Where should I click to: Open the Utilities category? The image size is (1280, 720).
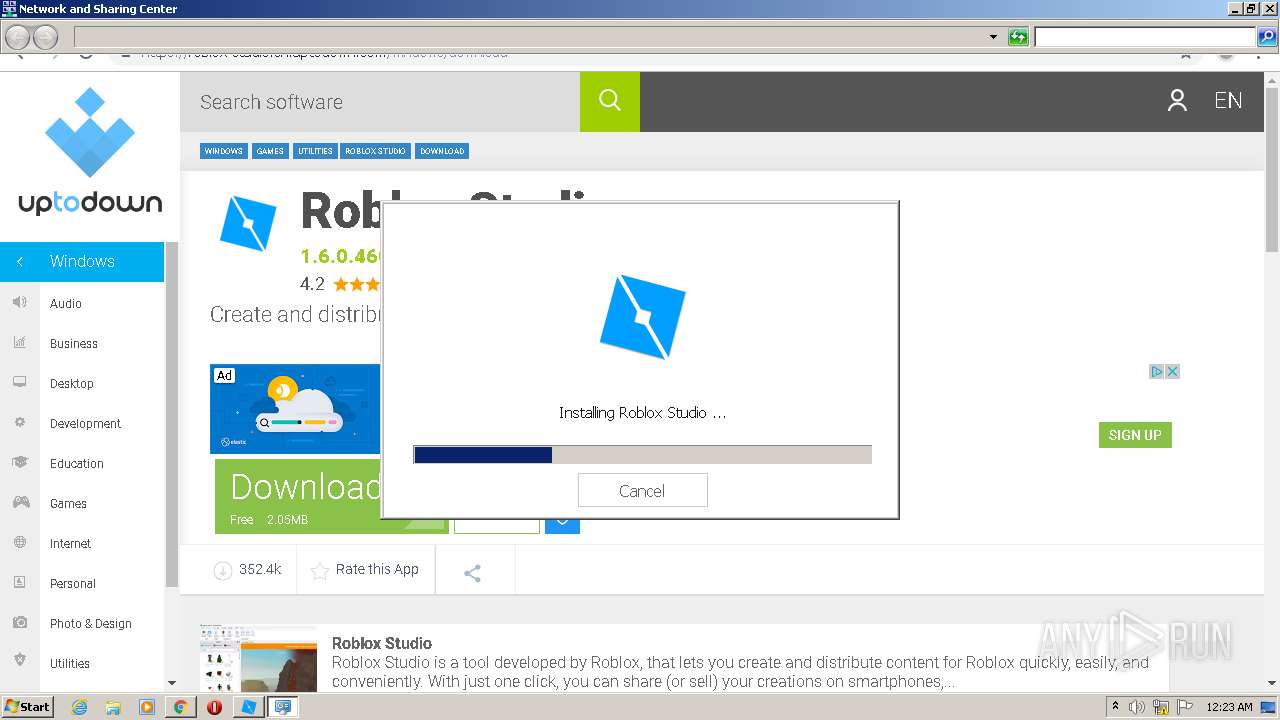pos(70,663)
